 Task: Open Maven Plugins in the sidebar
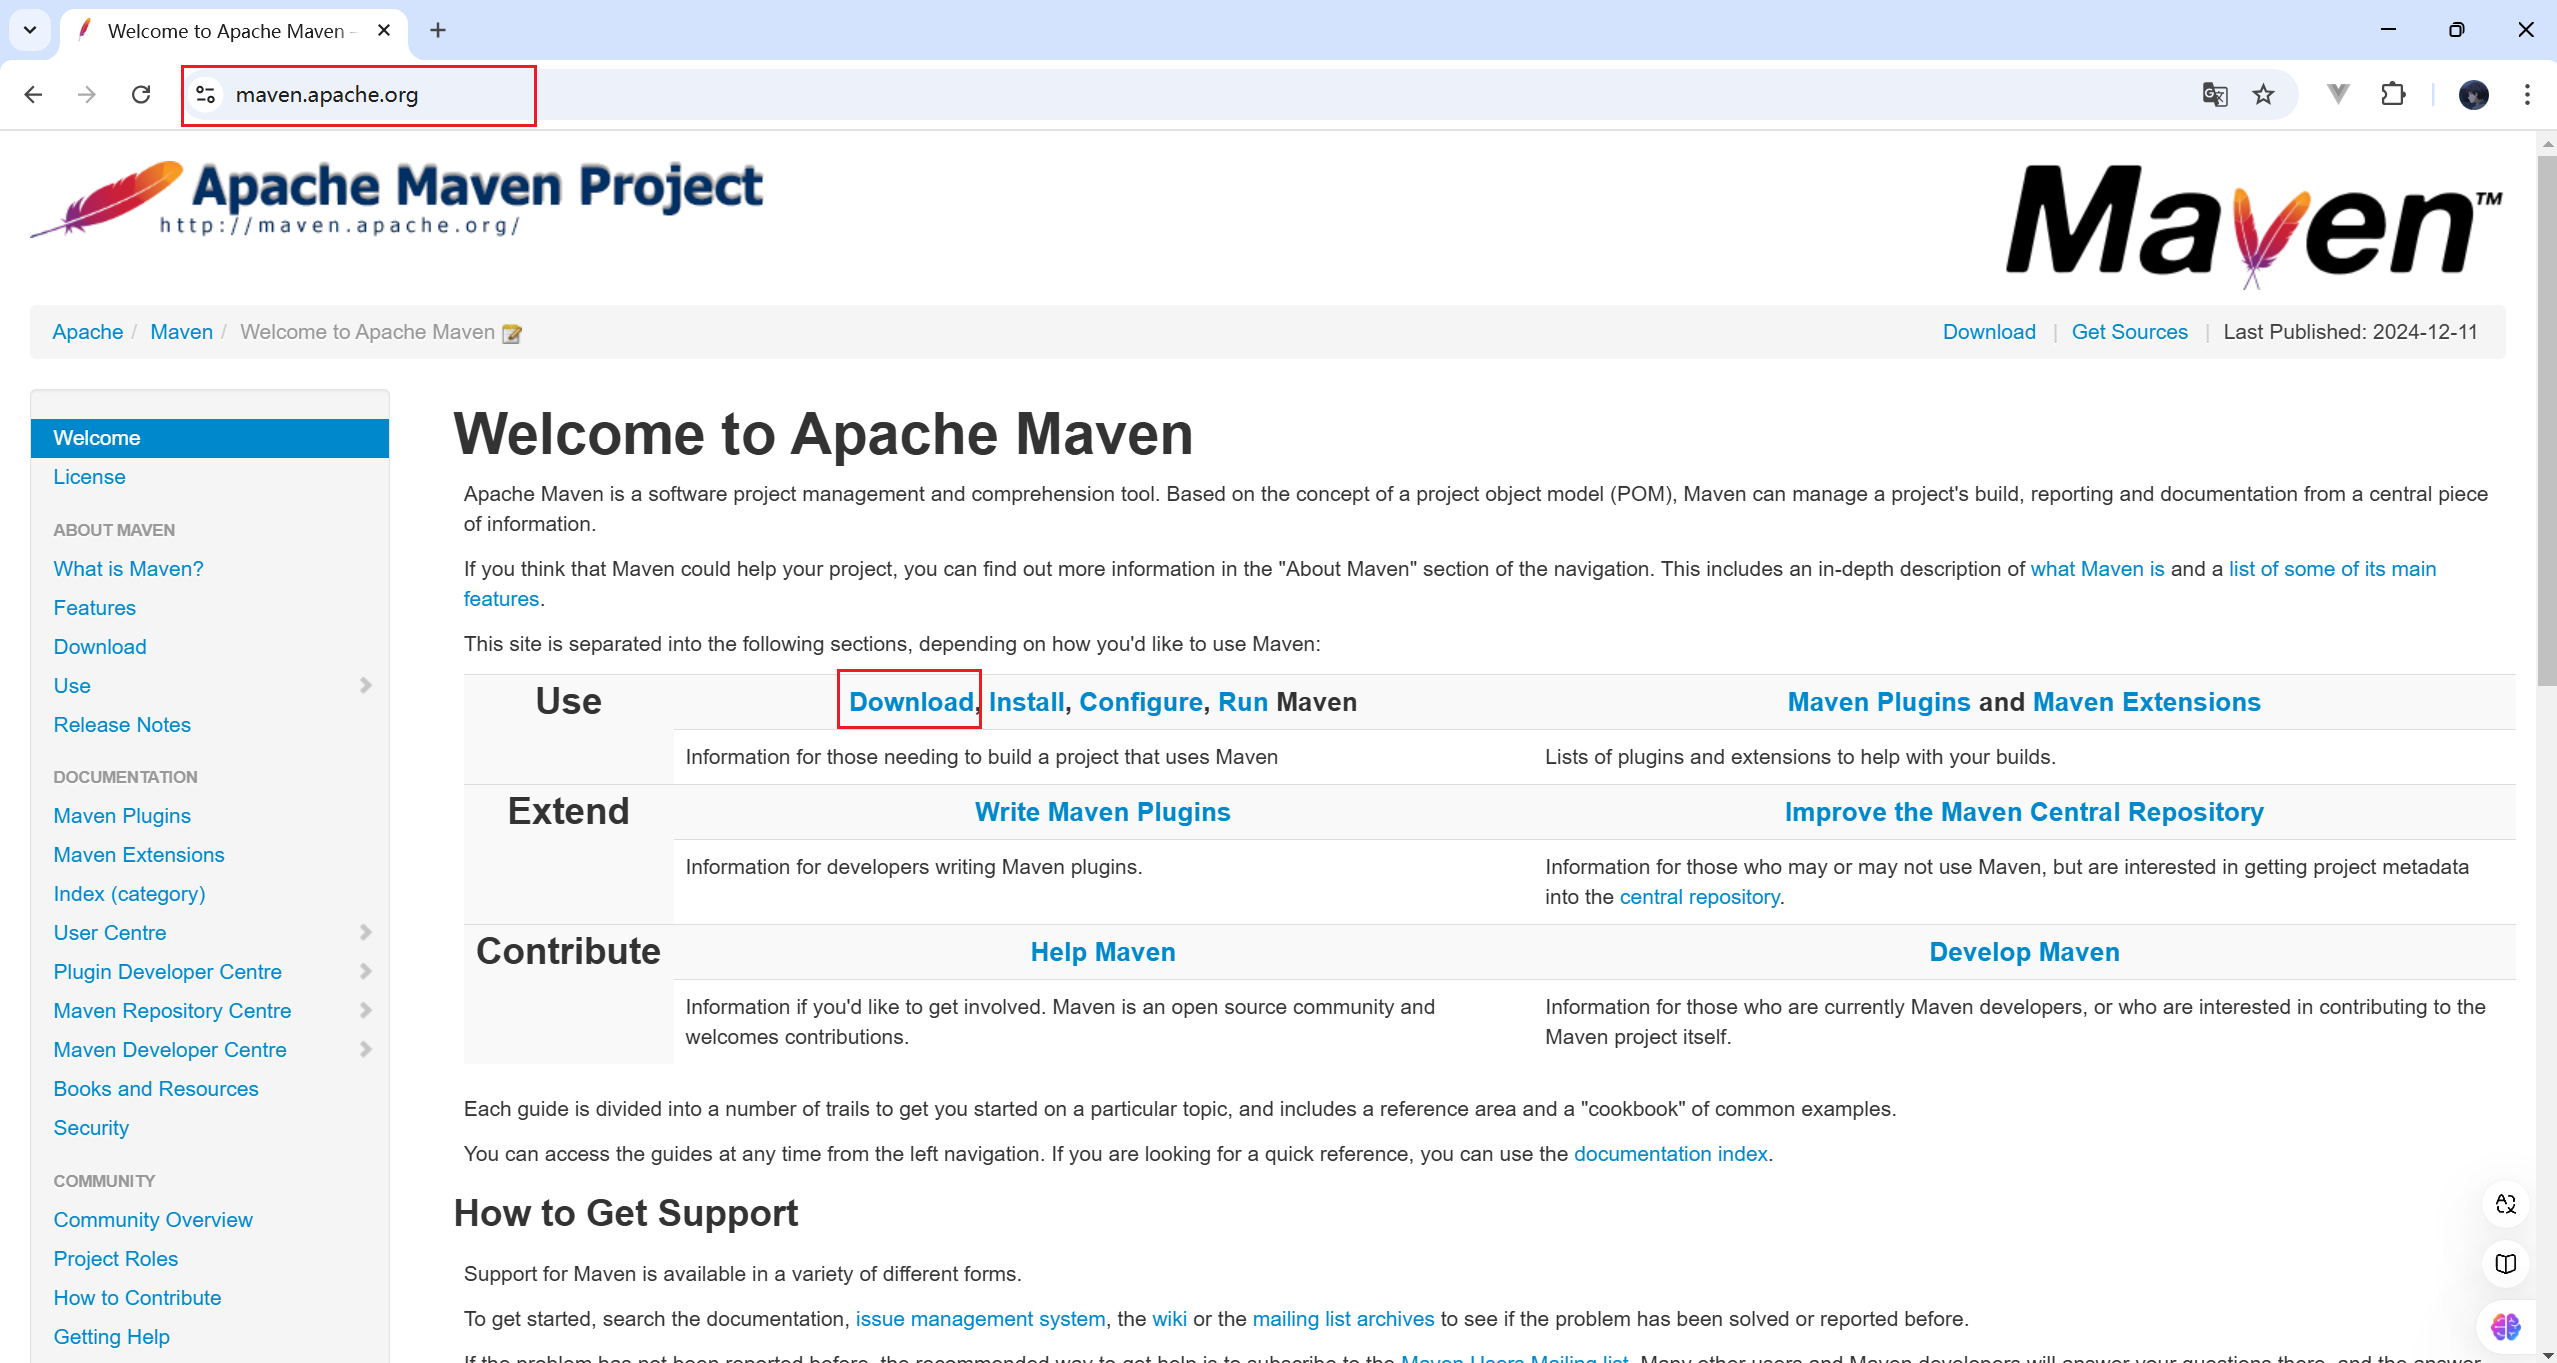click(122, 816)
